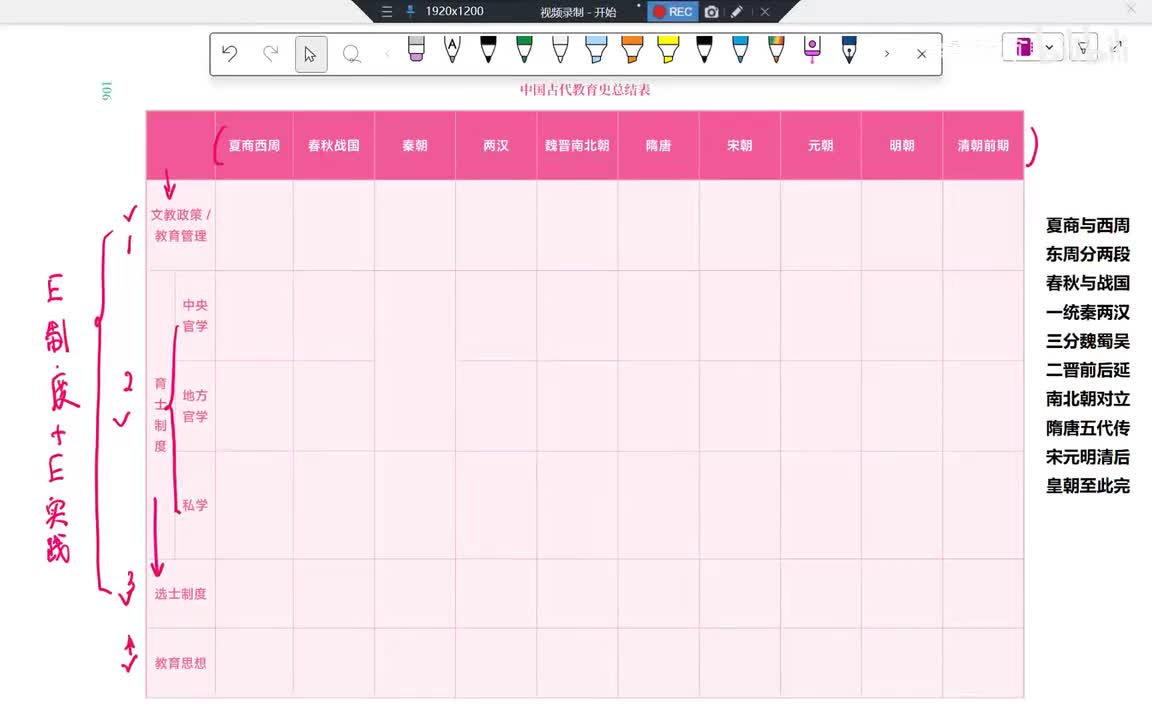Screen dimensions: 1152x720
Task: Click the line 东周分两段
Action: [x=1087, y=254]
